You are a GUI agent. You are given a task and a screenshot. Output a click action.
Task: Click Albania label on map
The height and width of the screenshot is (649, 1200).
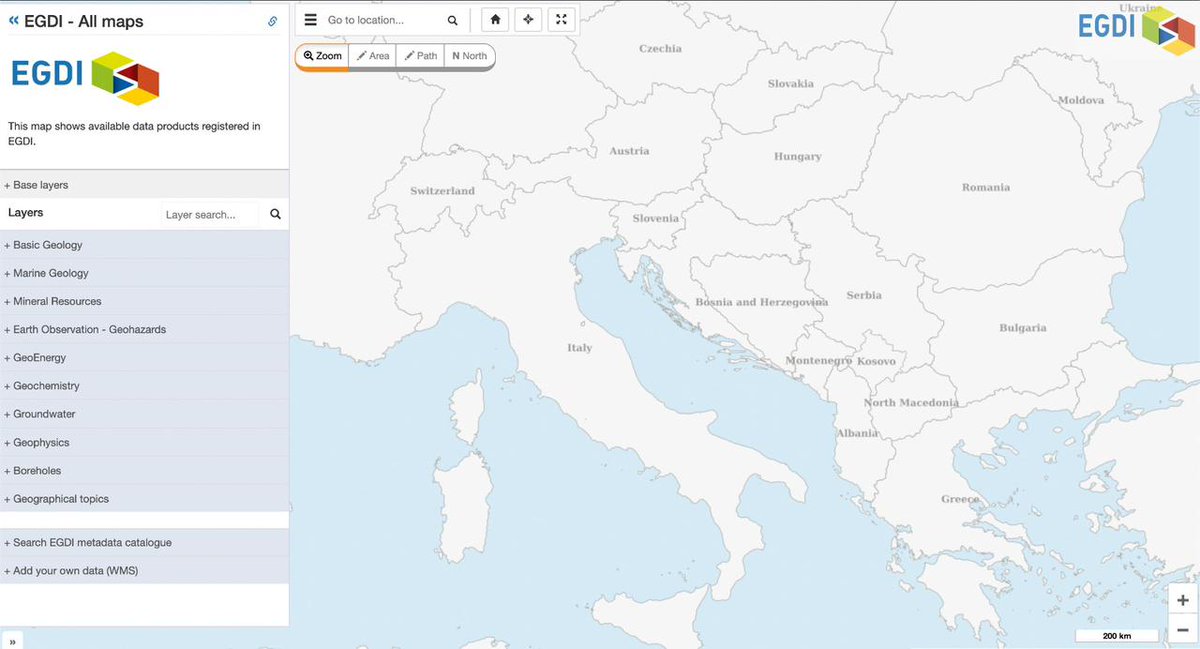pyautogui.click(x=858, y=432)
